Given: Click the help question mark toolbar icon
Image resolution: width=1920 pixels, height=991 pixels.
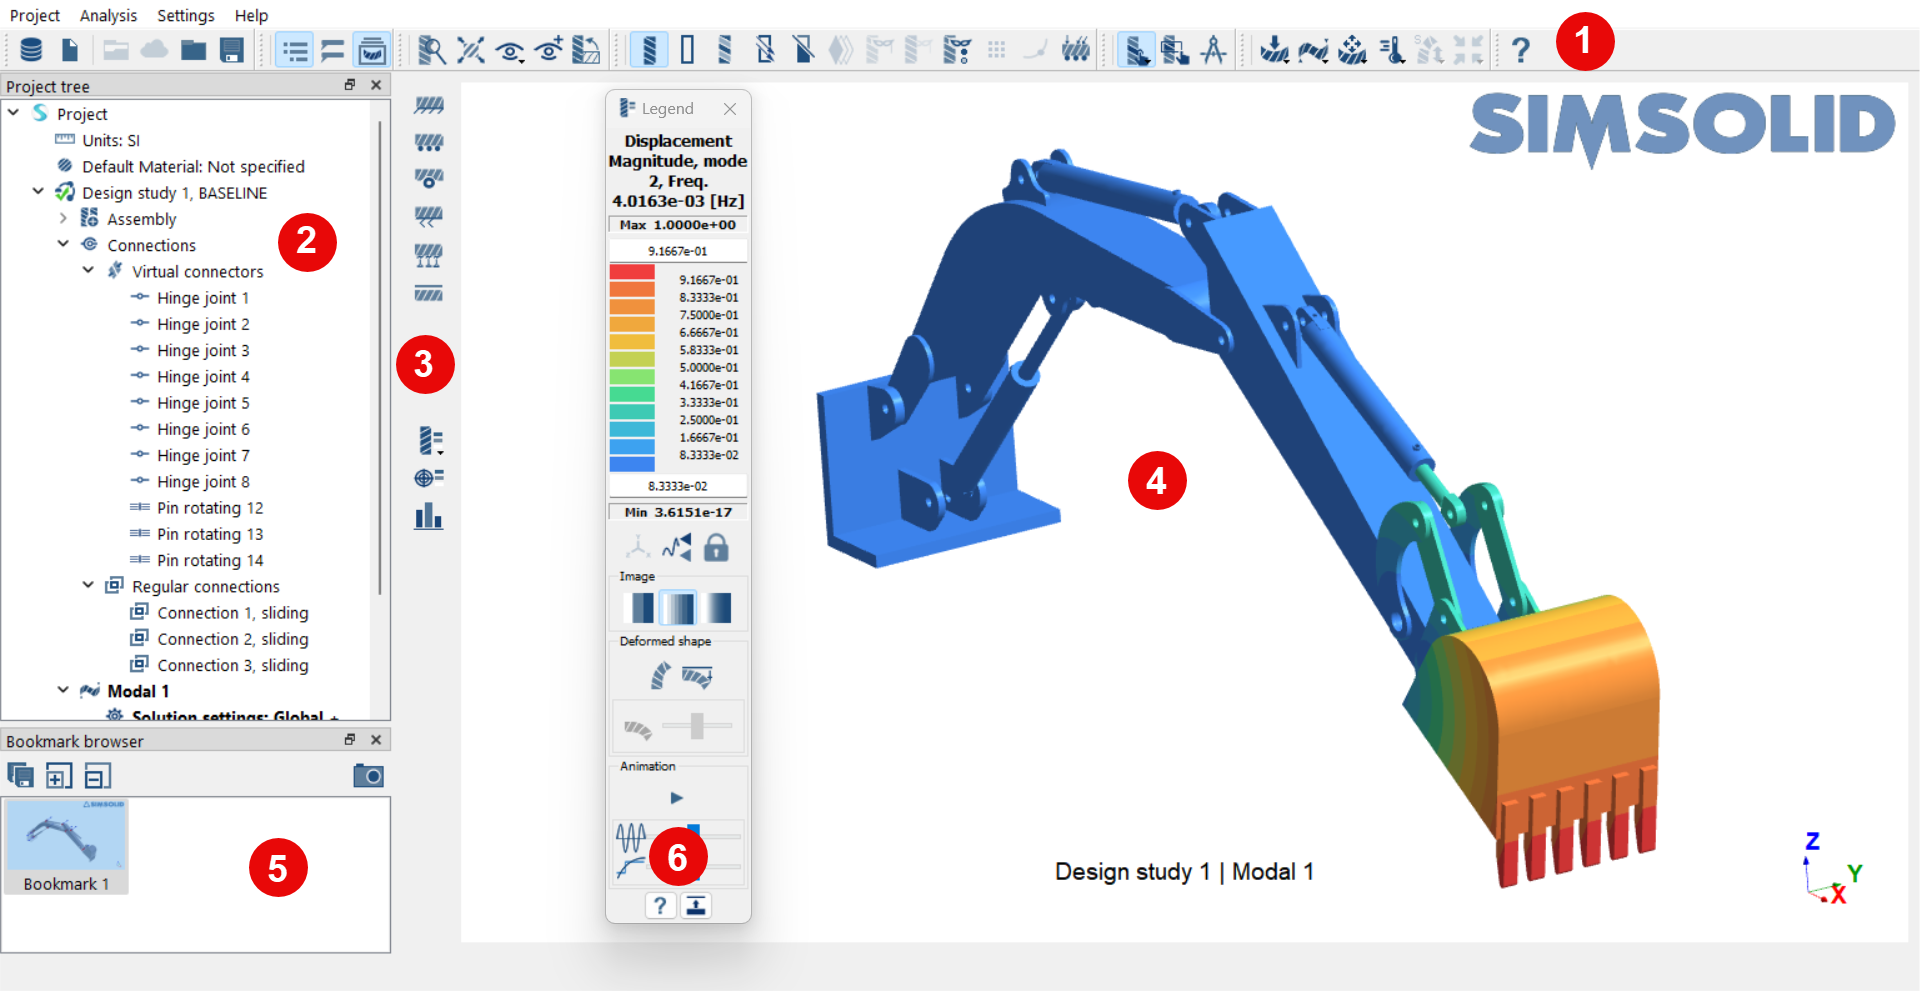Looking at the screenshot, I should click(1520, 49).
